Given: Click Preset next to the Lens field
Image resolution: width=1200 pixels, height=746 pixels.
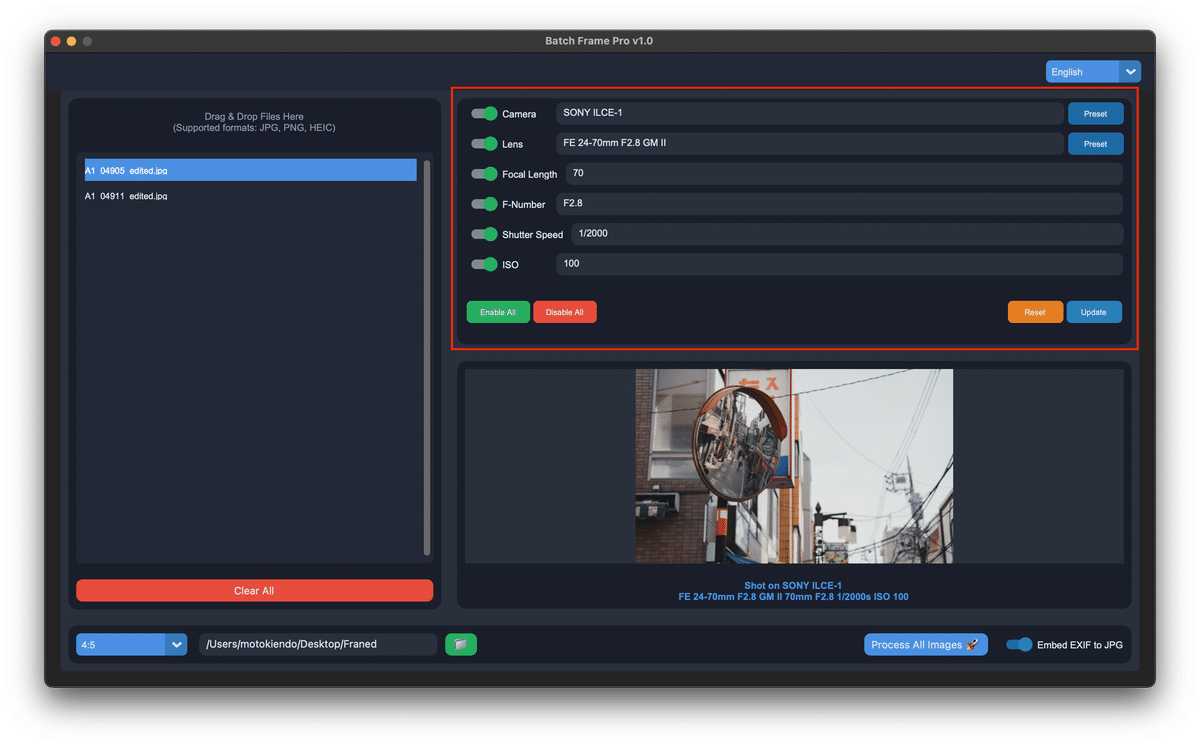Looking at the screenshot, I should tap(1095, 143).
